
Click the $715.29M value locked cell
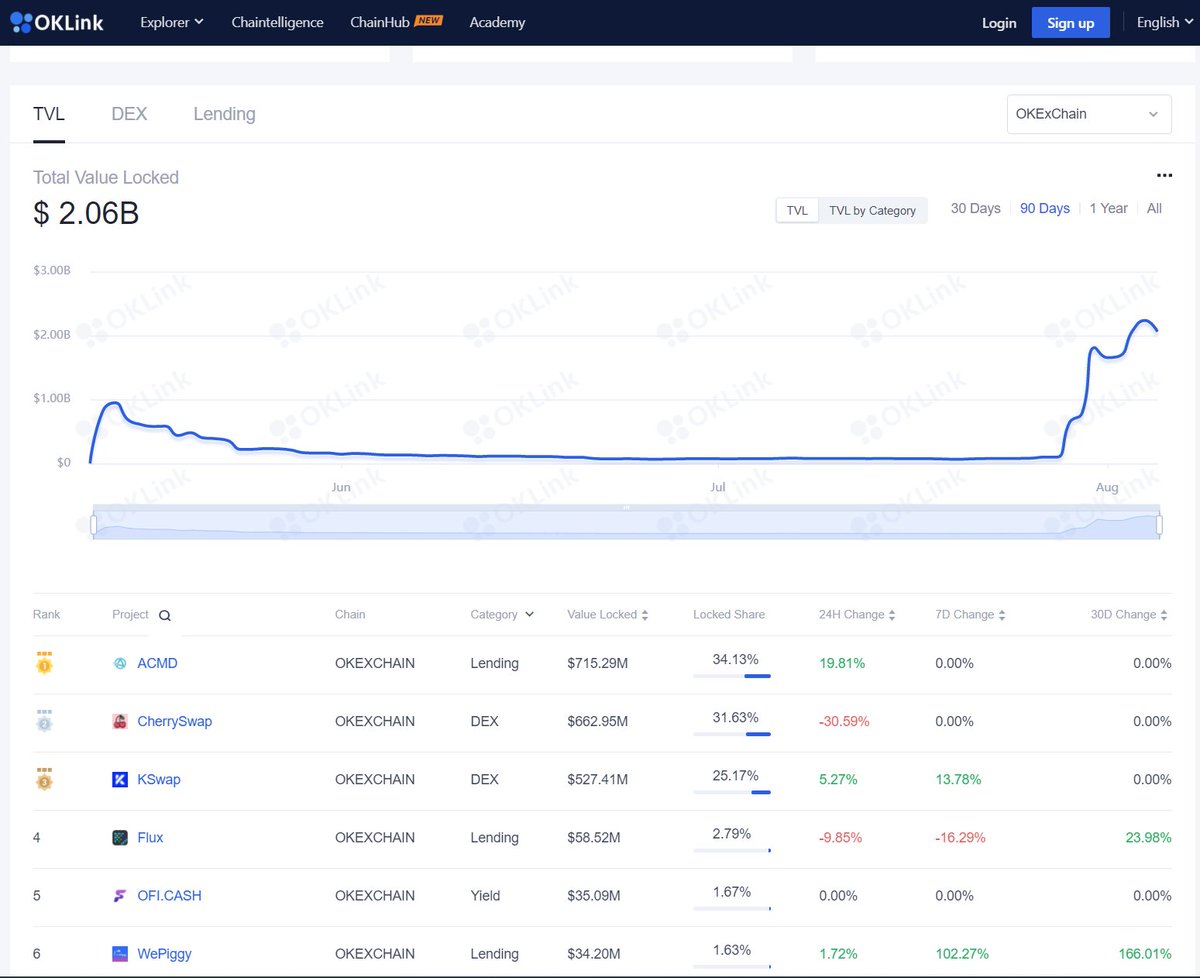[x=597, y=663]
